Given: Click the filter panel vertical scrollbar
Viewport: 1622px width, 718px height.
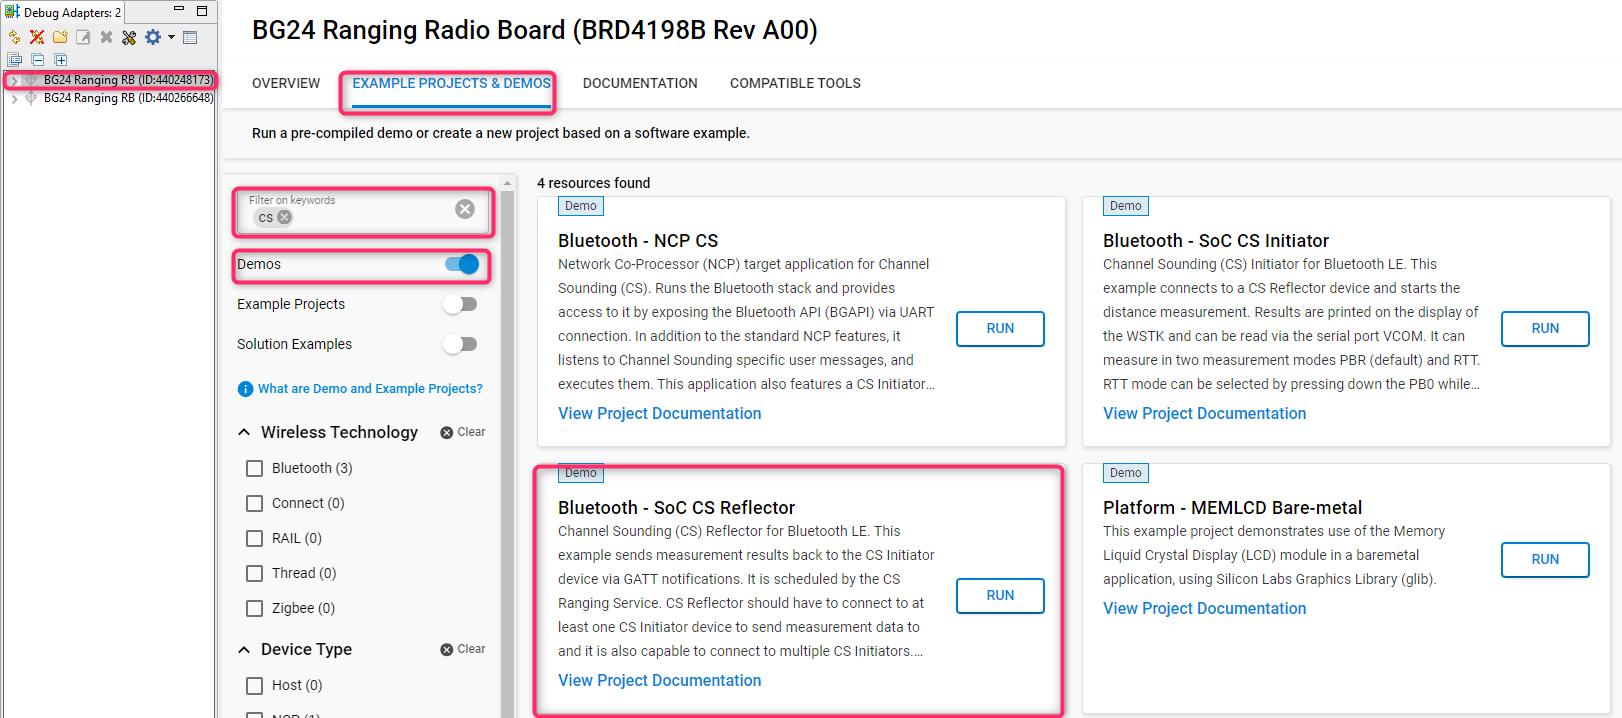Looking at the screenshot, I should 507,450.
